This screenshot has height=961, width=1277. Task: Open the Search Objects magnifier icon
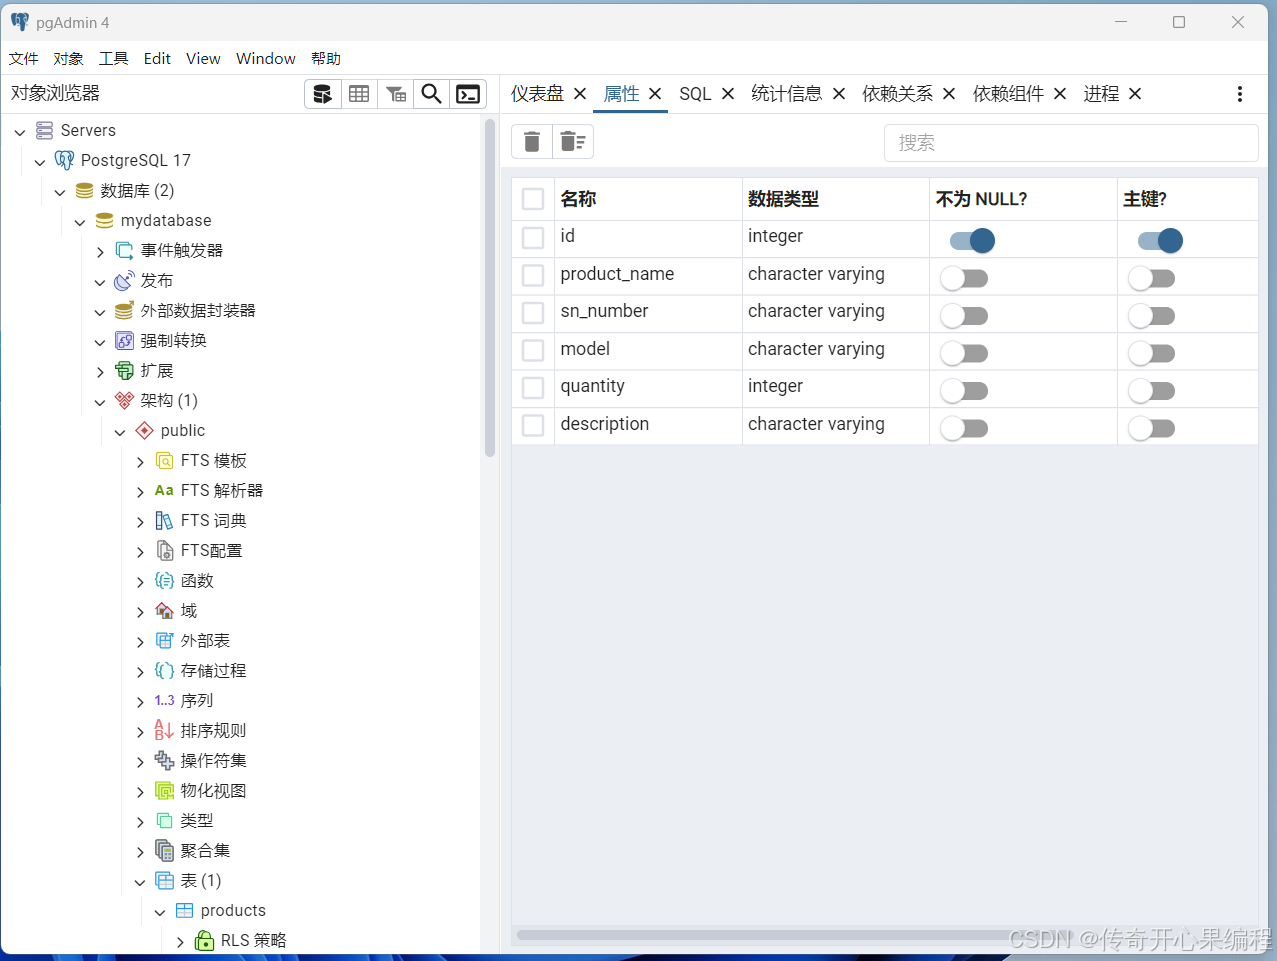pos(431,94)
